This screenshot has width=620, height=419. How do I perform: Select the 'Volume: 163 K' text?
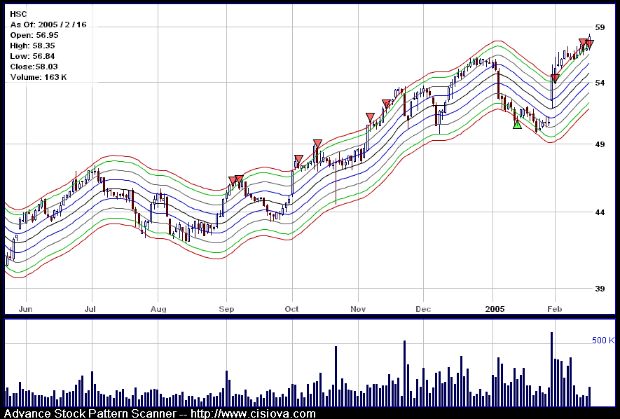pyautogui.click(x=38, y=77)
